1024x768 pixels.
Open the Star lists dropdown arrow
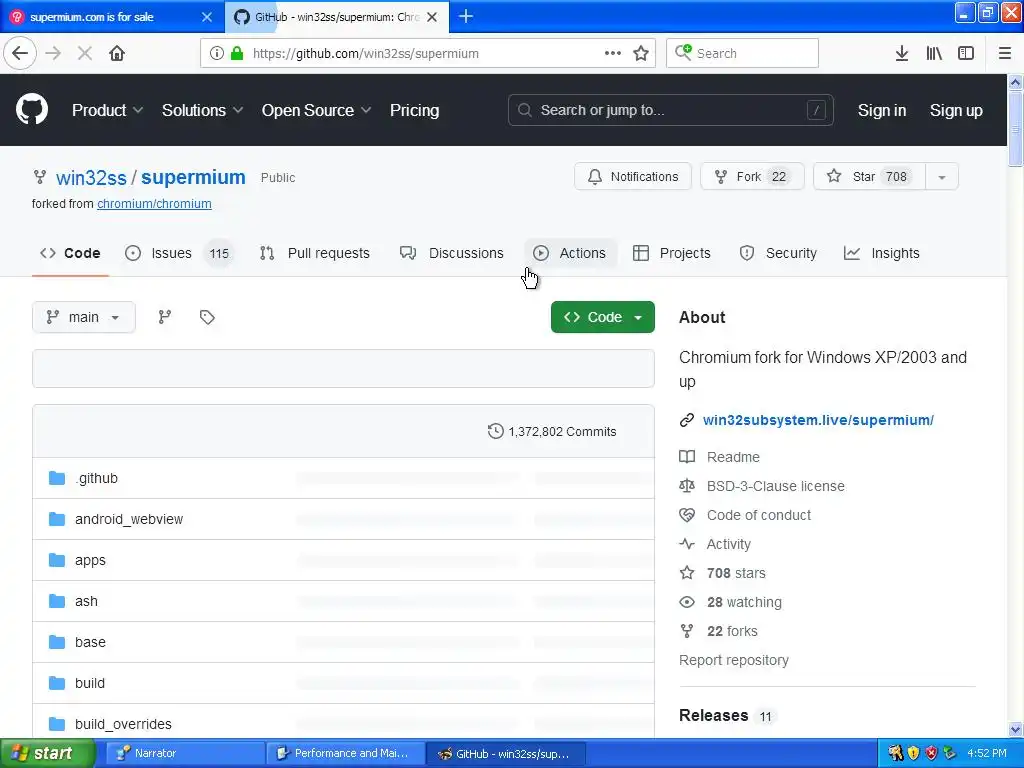click(942, 176)
